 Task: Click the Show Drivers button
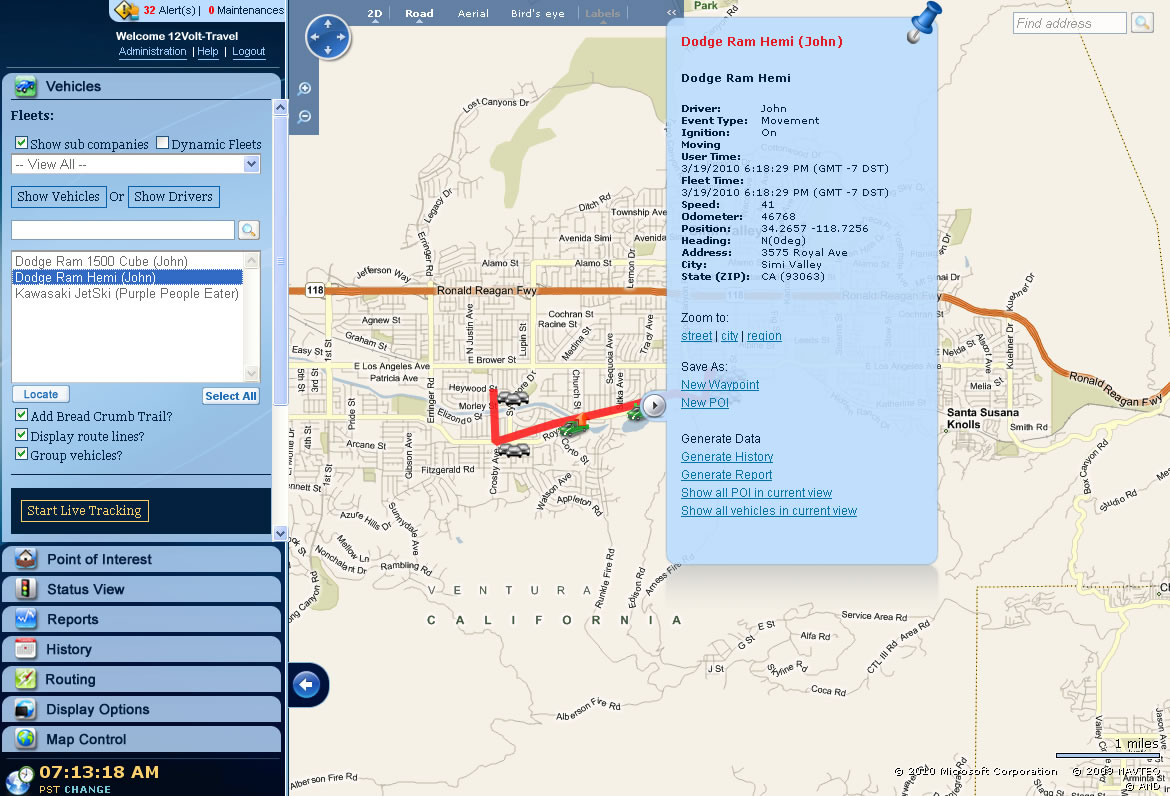click(173, 196)
